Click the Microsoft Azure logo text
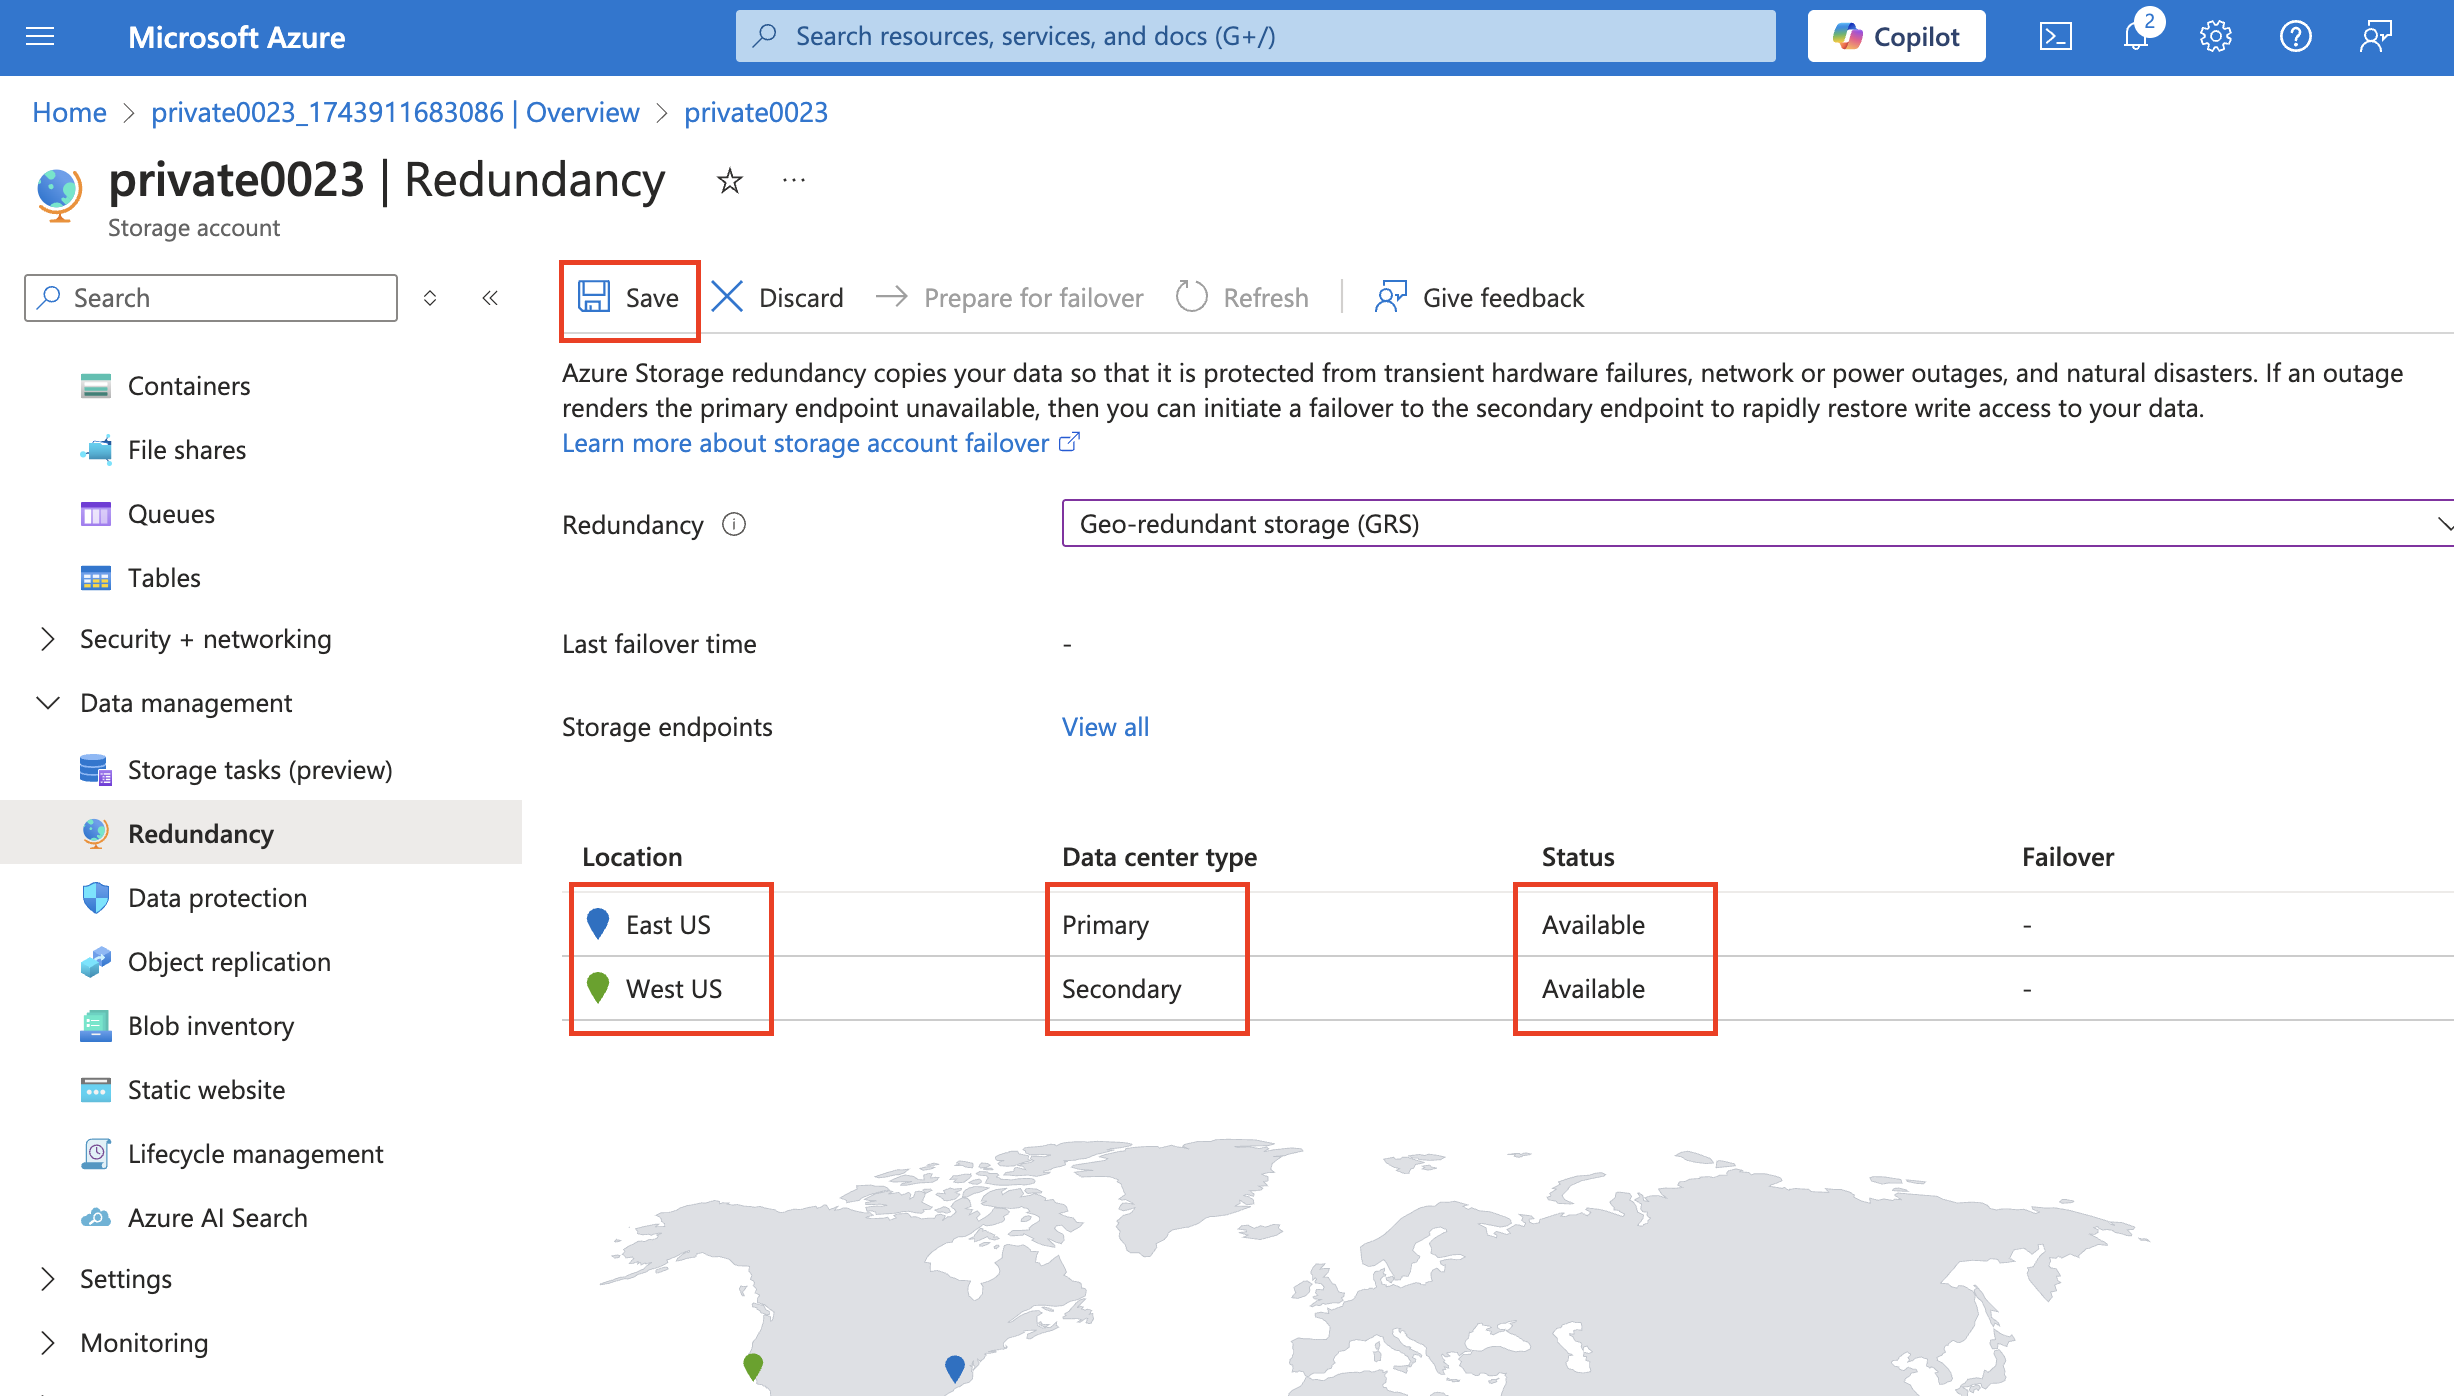Image resolution: width=2454 pixels, height=1396 pixels. (237, 37)
